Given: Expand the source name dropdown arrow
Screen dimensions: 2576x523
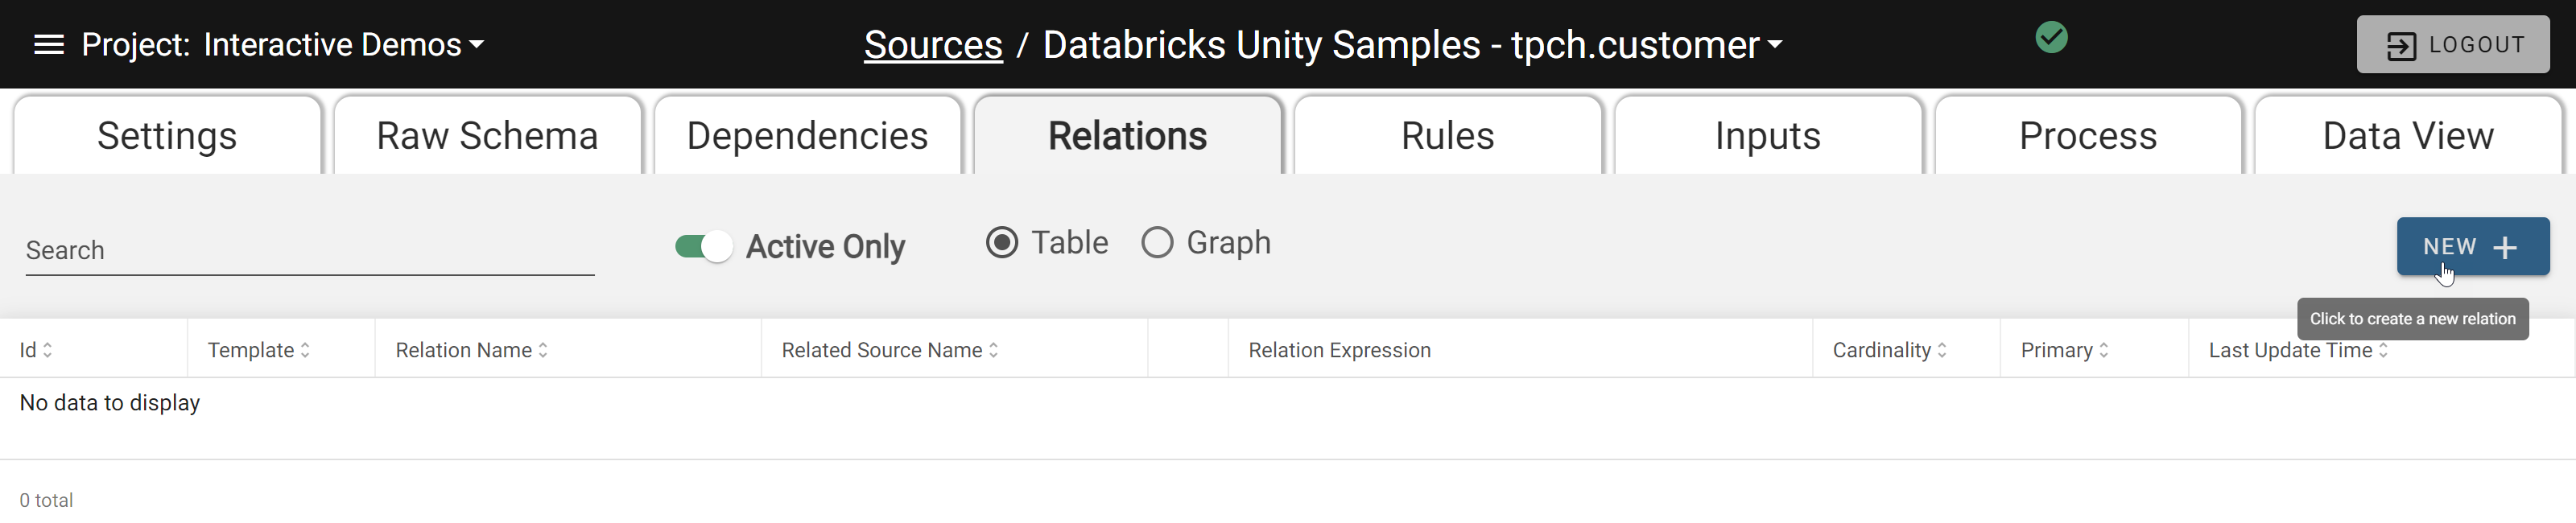Looking at the screenshot, I should [x=1775, y=45].
